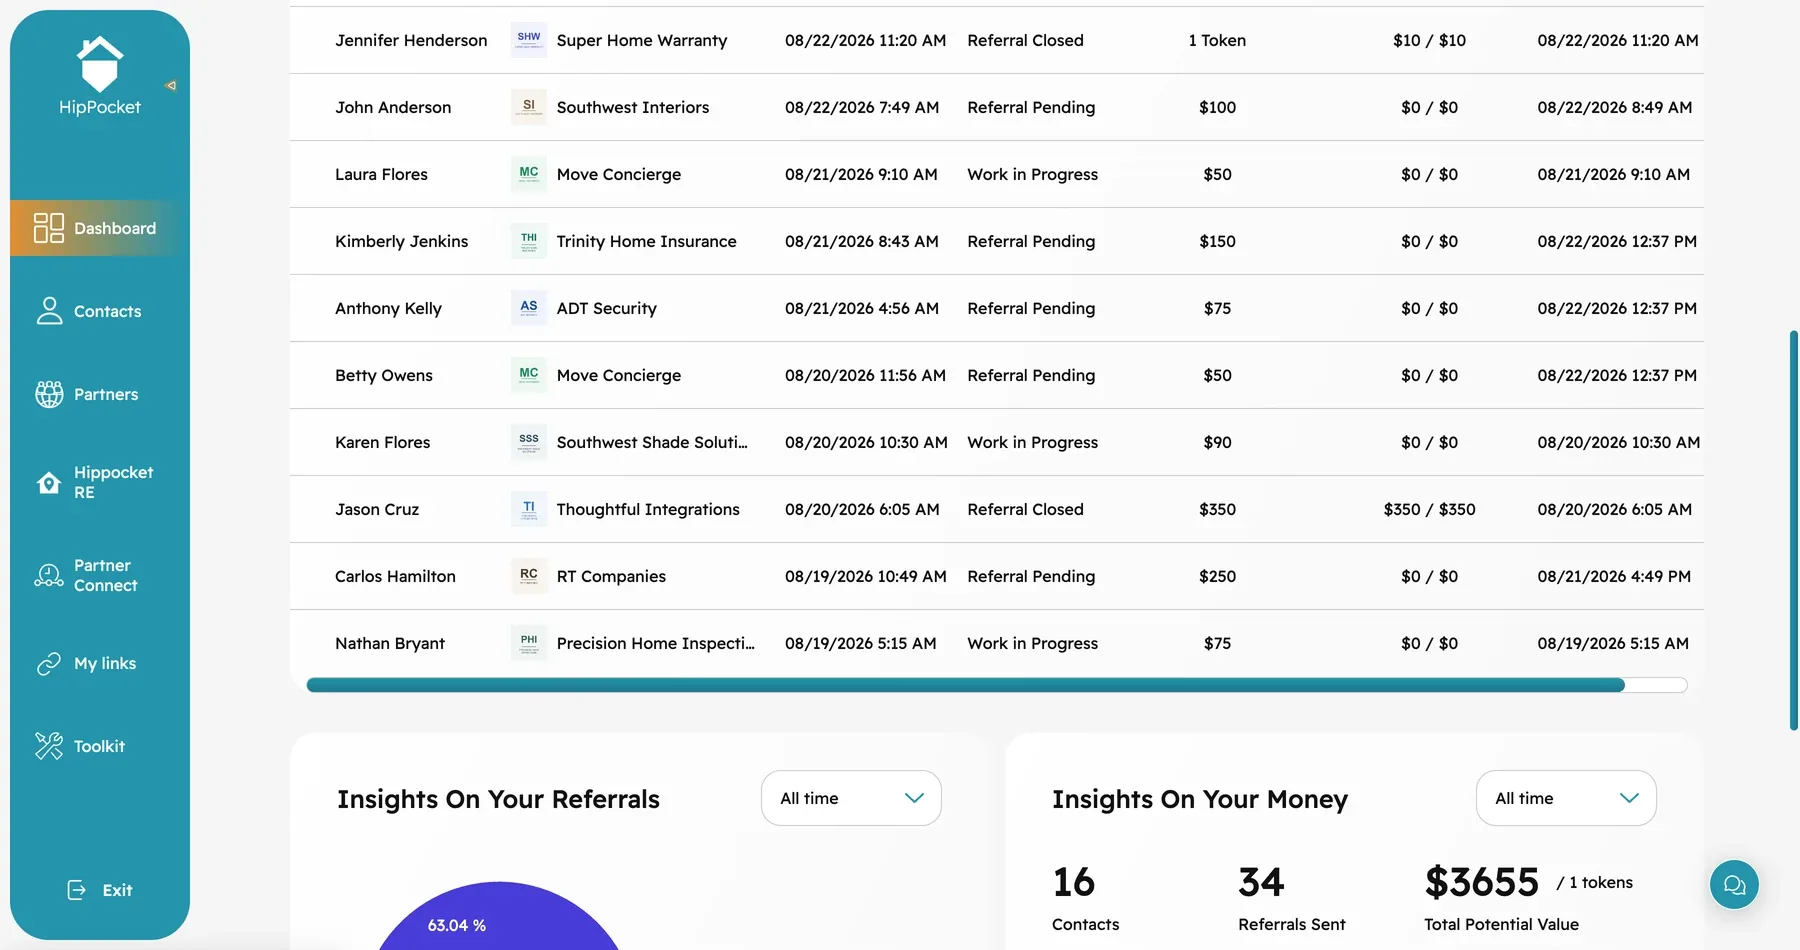
Task: Click MC logo in Betty Owens row
Action: [529, 375]
